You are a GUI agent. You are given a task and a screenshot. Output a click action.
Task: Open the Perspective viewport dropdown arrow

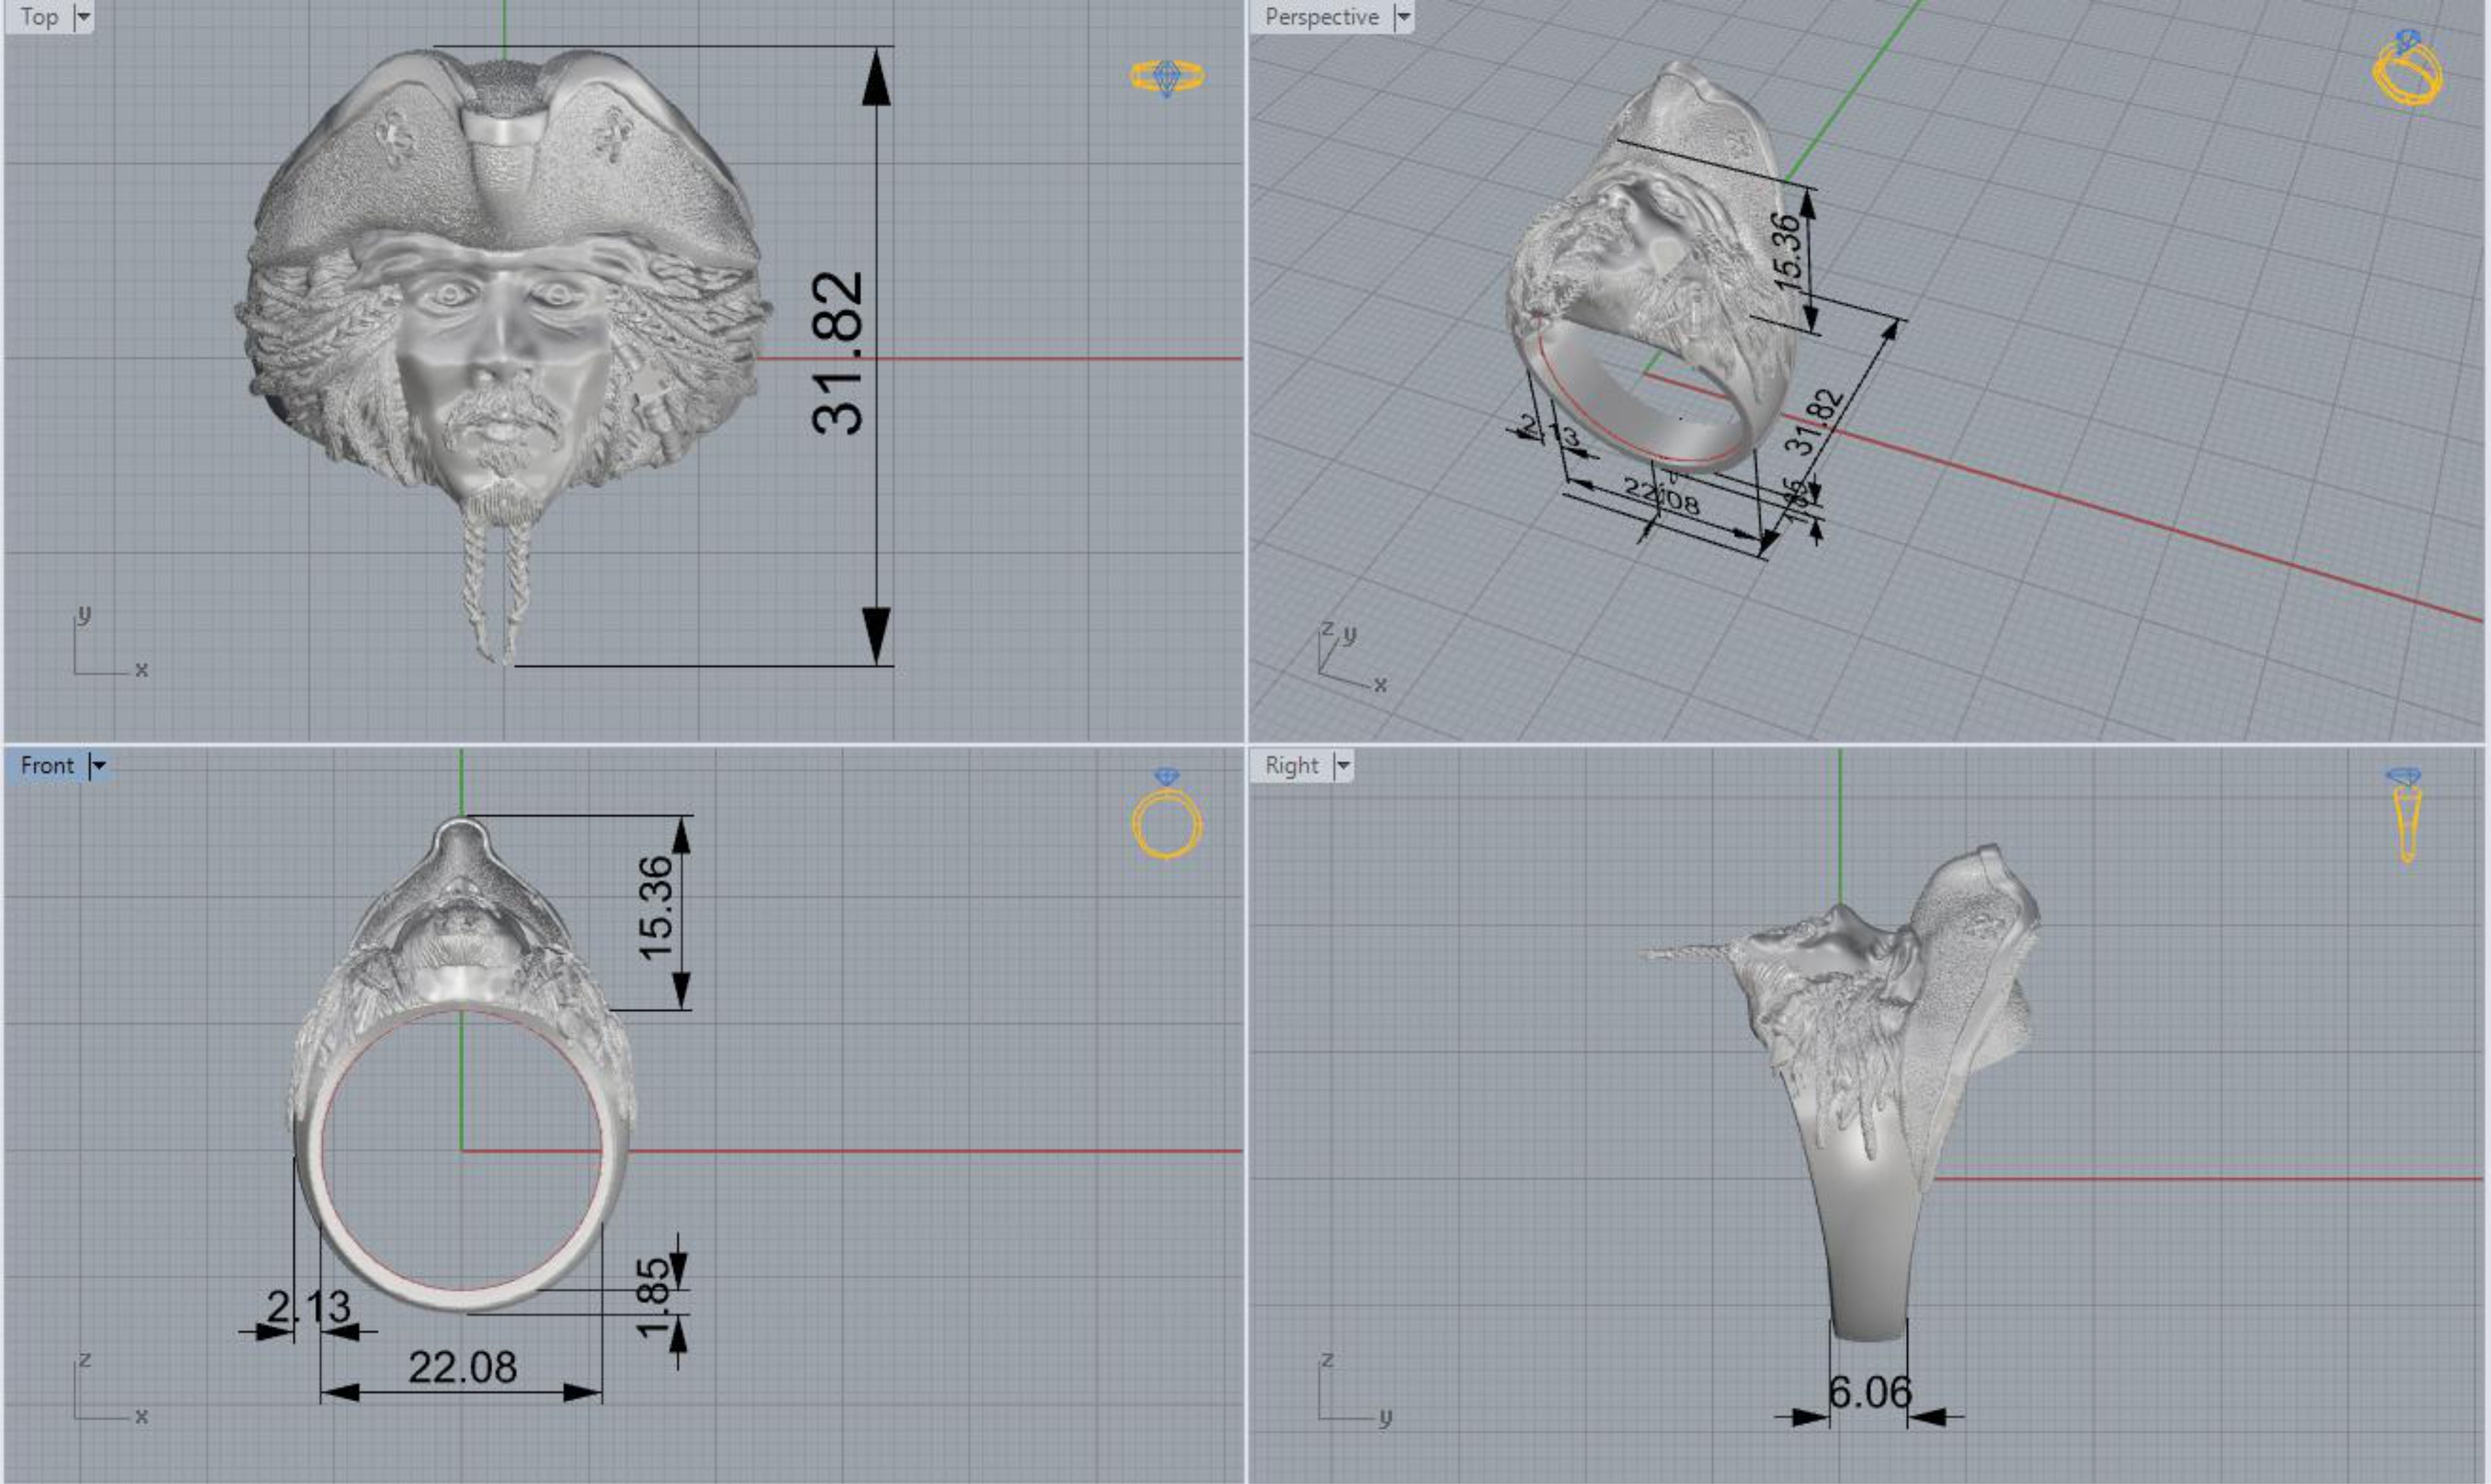click(x=1403, y=17)
